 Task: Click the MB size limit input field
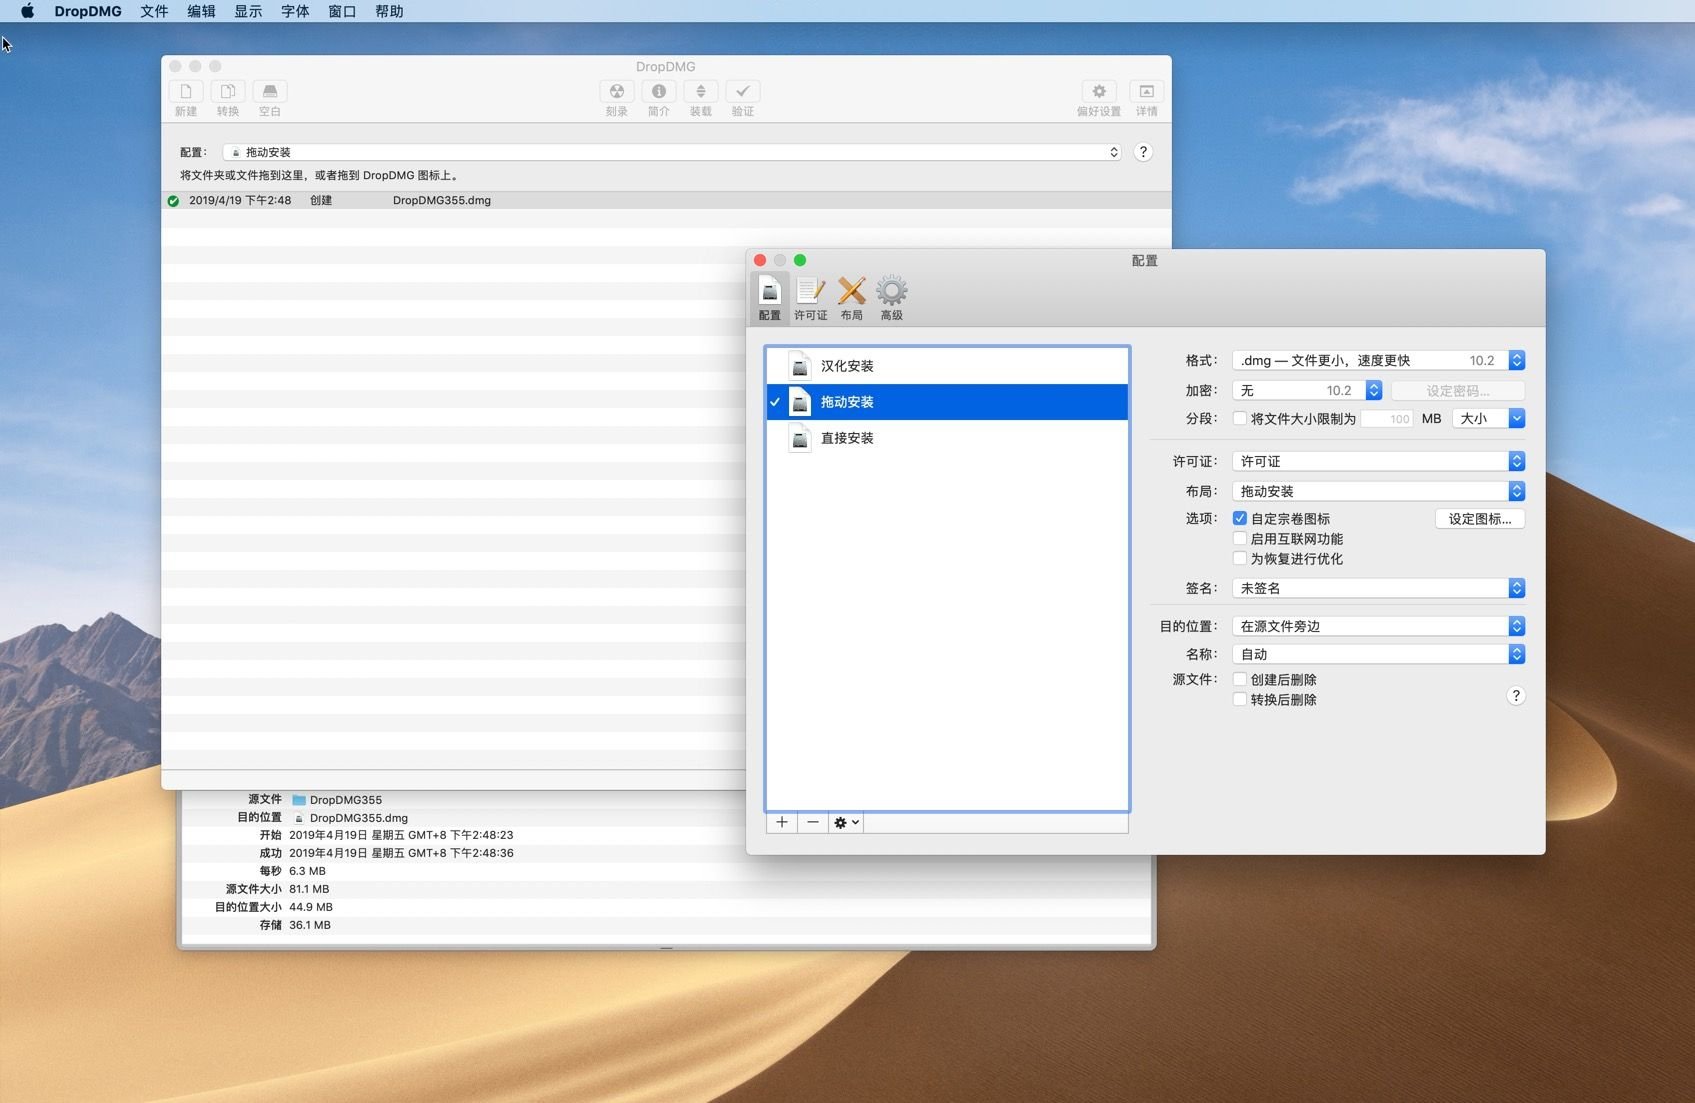click(1387, 419)
